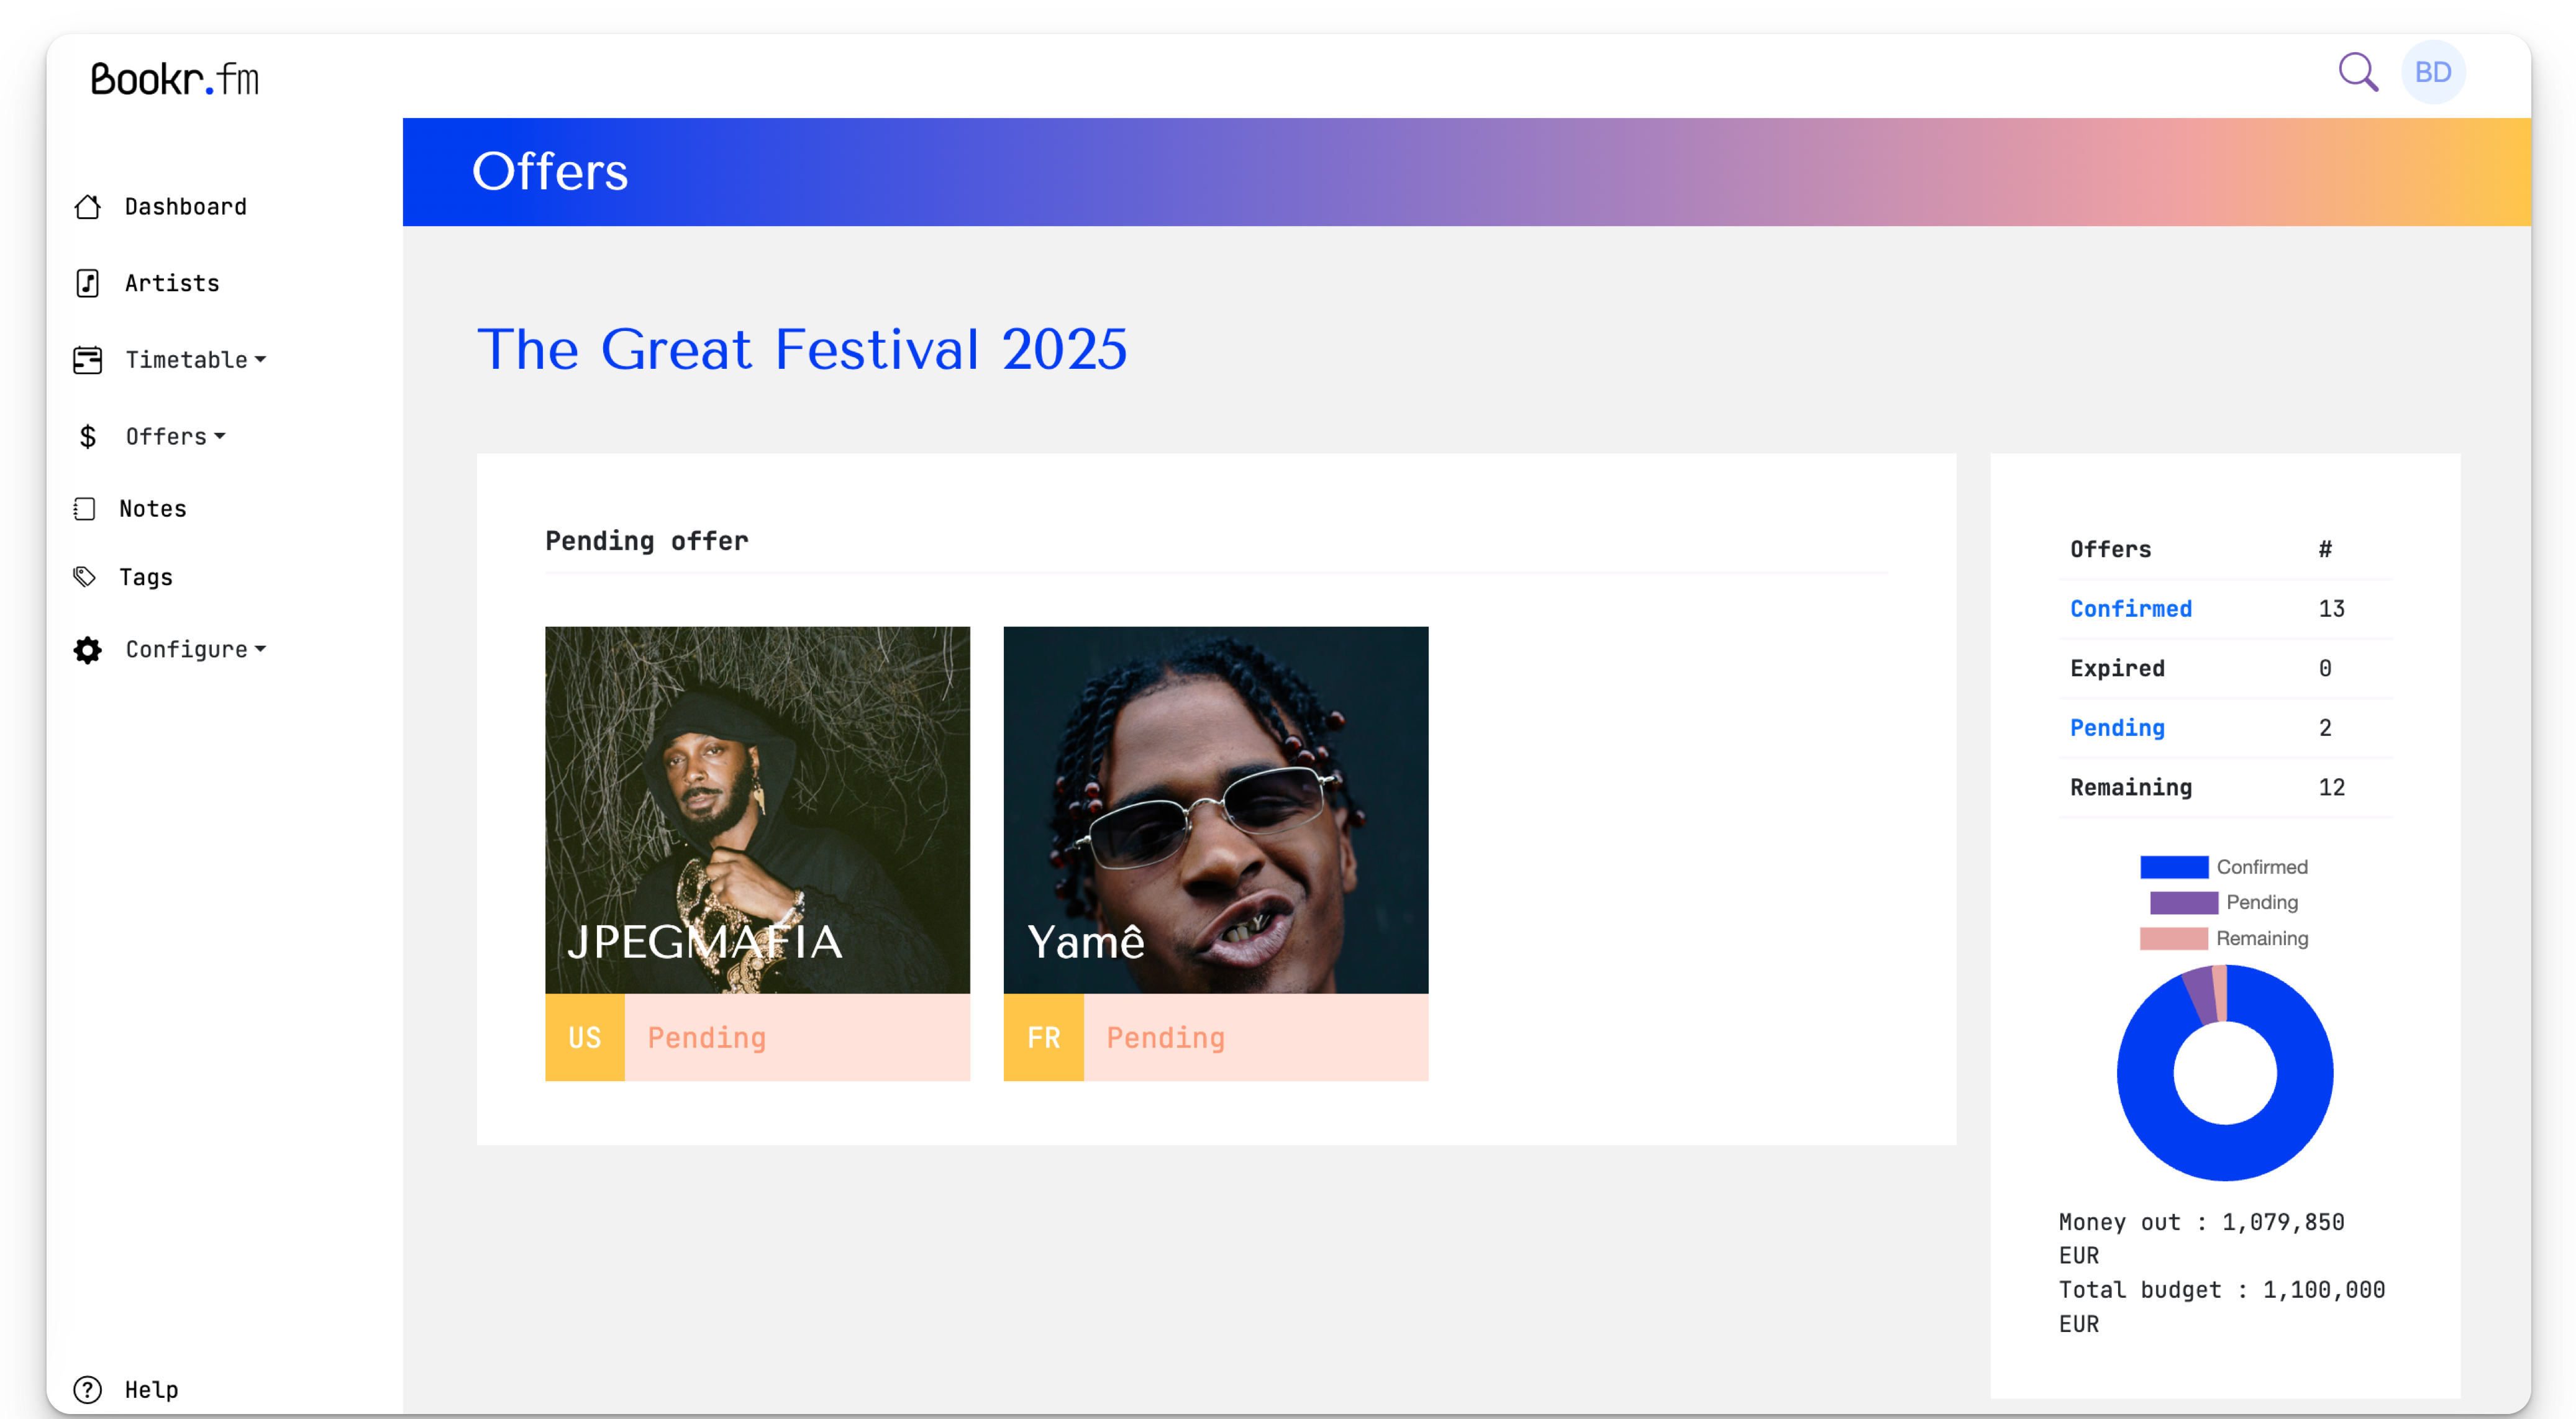Click the Offers dollar sign icon
The image size is (2576, 1419).
point(88,437)
